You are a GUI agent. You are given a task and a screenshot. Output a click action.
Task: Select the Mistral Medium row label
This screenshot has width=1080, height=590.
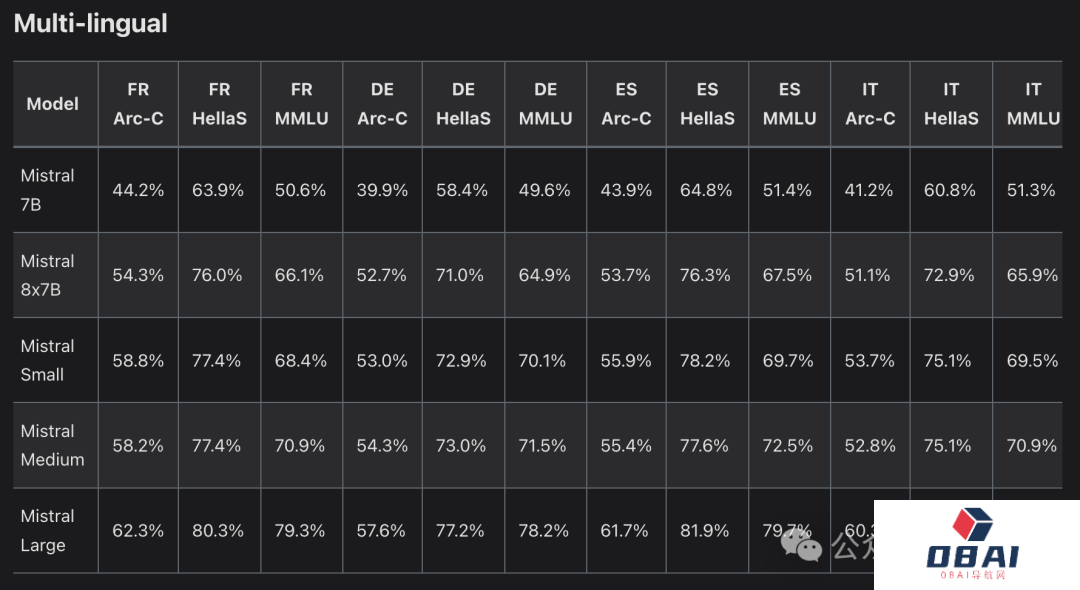(x=52, y=445)
